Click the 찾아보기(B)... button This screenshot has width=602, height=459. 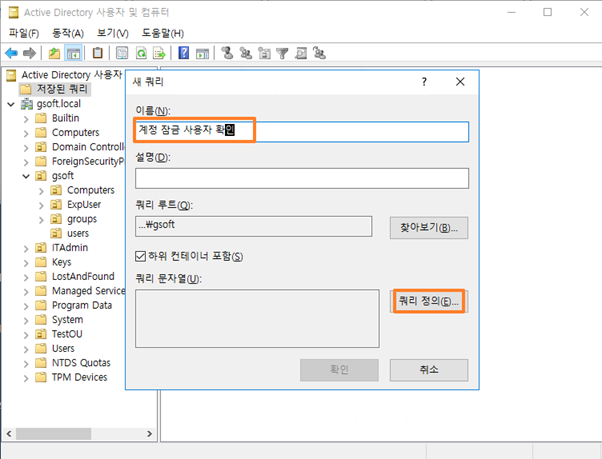click(429, 228)
